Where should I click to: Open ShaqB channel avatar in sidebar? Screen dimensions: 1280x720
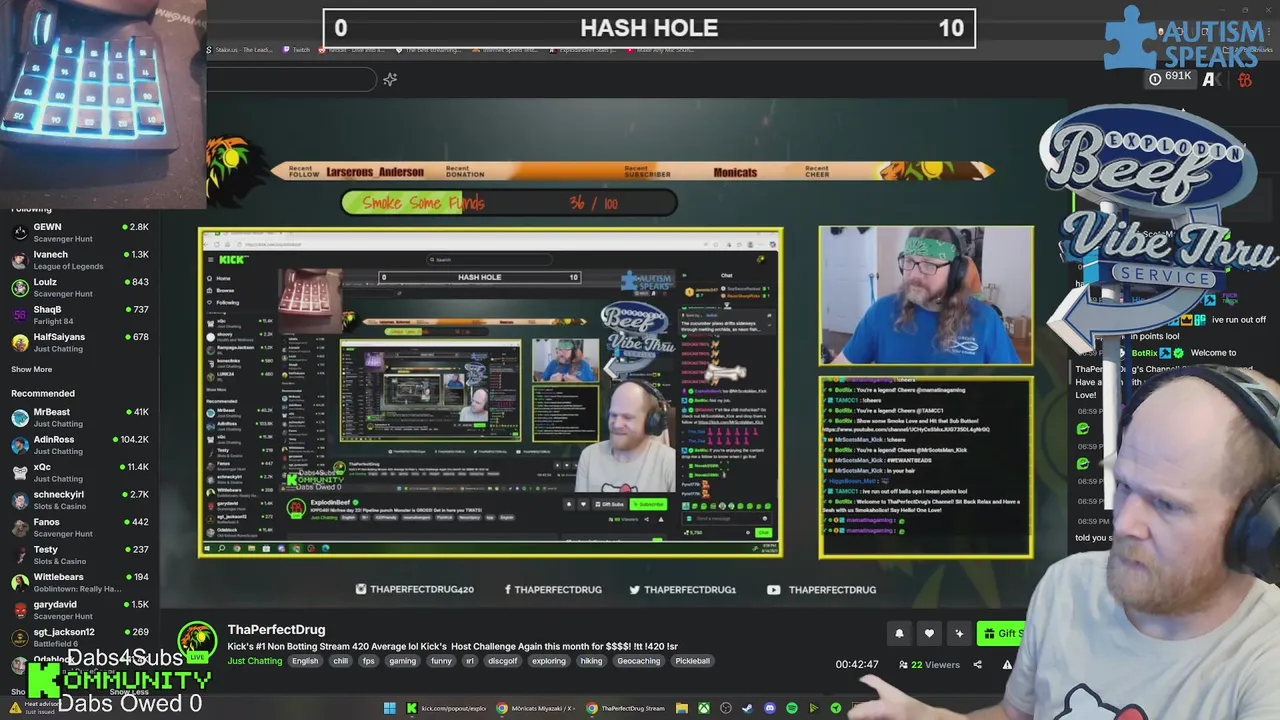pos(19,315)
